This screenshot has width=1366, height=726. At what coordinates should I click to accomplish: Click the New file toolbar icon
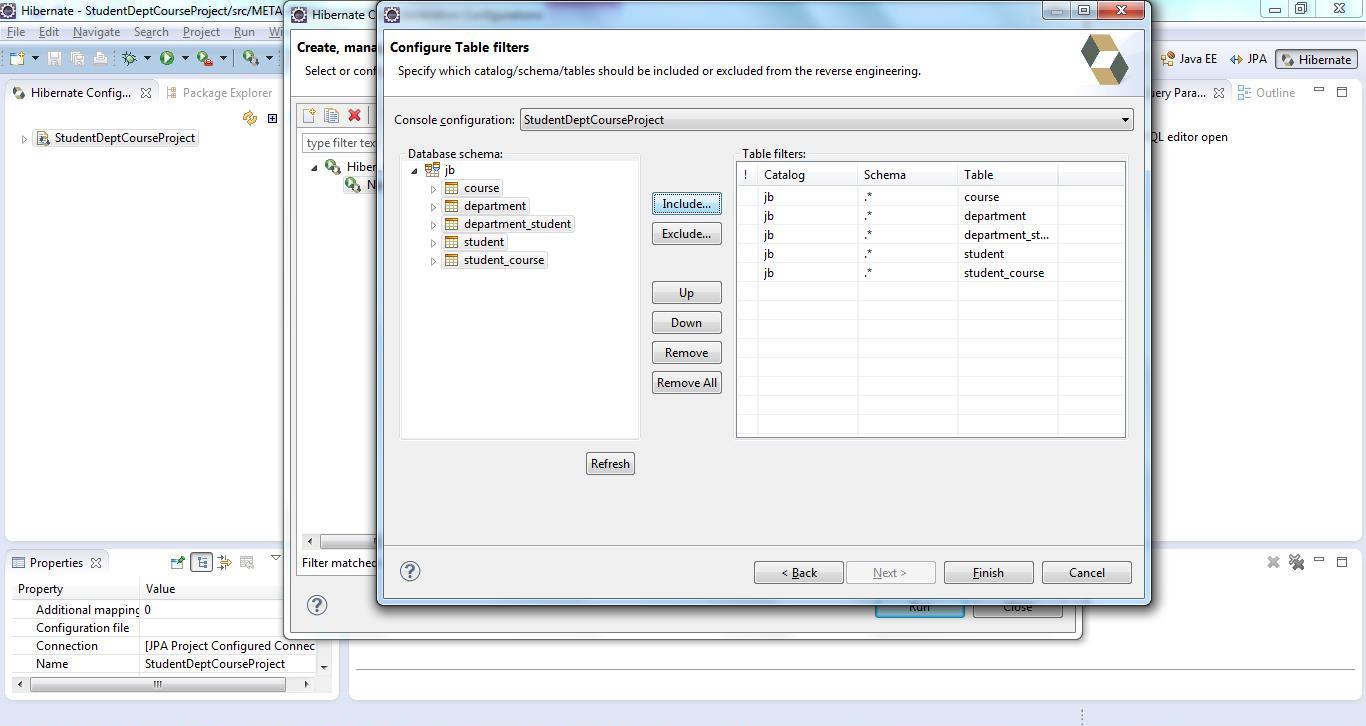coord(17,58)
